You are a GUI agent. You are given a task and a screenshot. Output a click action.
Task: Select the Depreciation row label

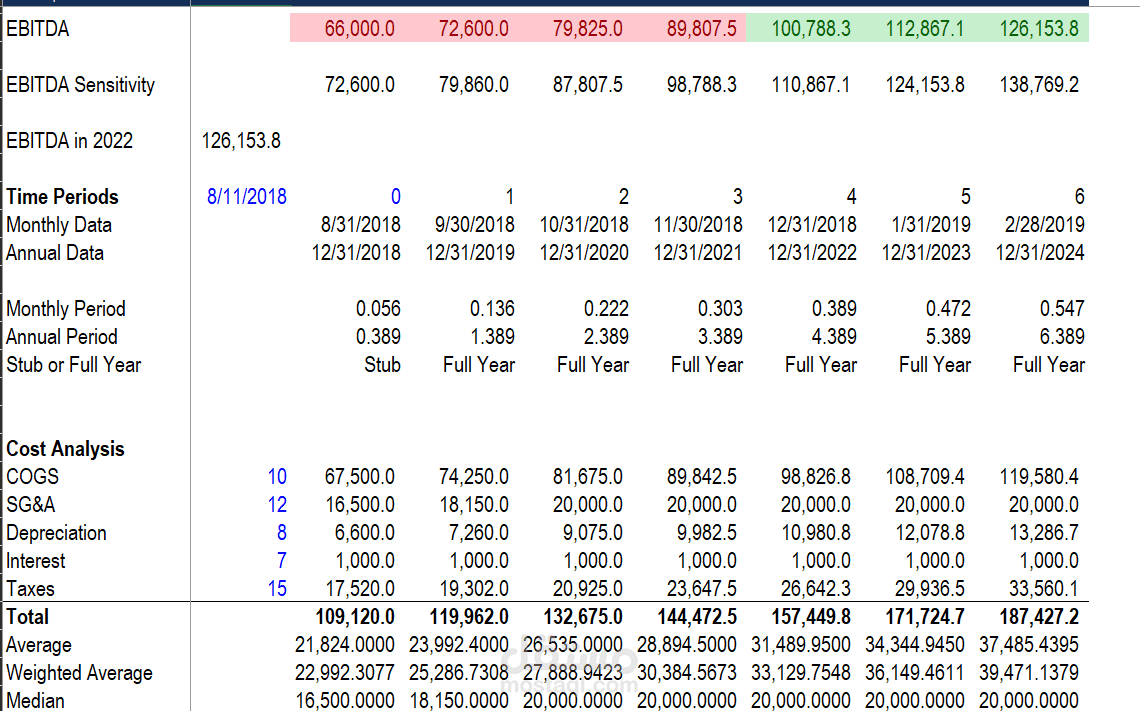click(x=56, y=533)
